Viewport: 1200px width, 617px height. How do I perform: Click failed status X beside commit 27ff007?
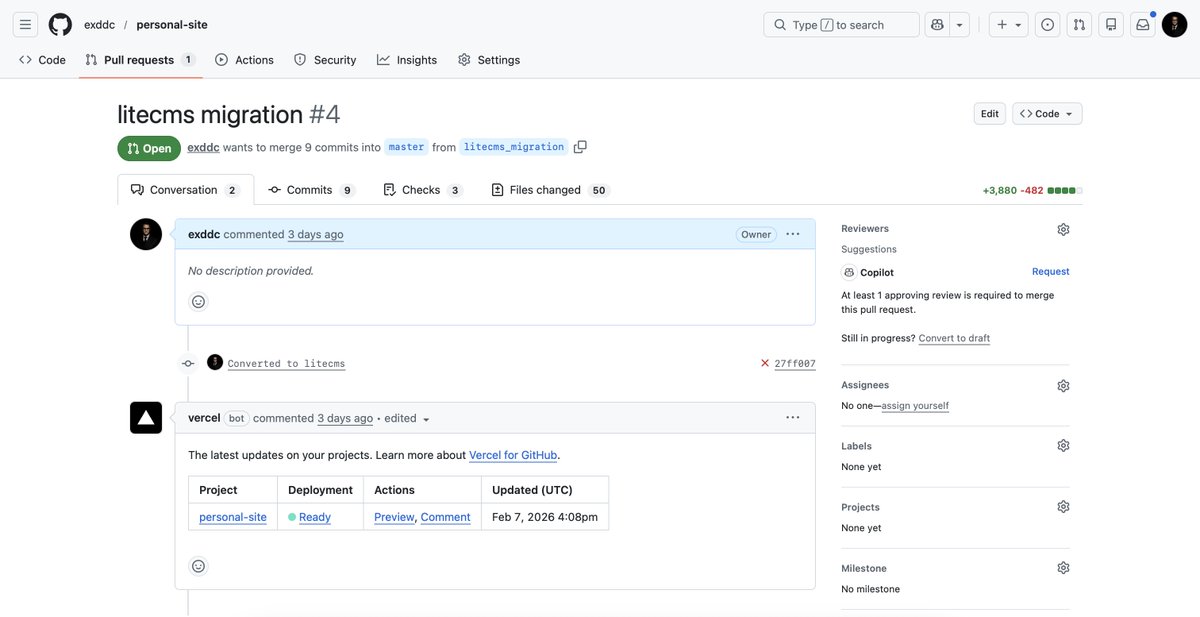[x=765, y=364]
